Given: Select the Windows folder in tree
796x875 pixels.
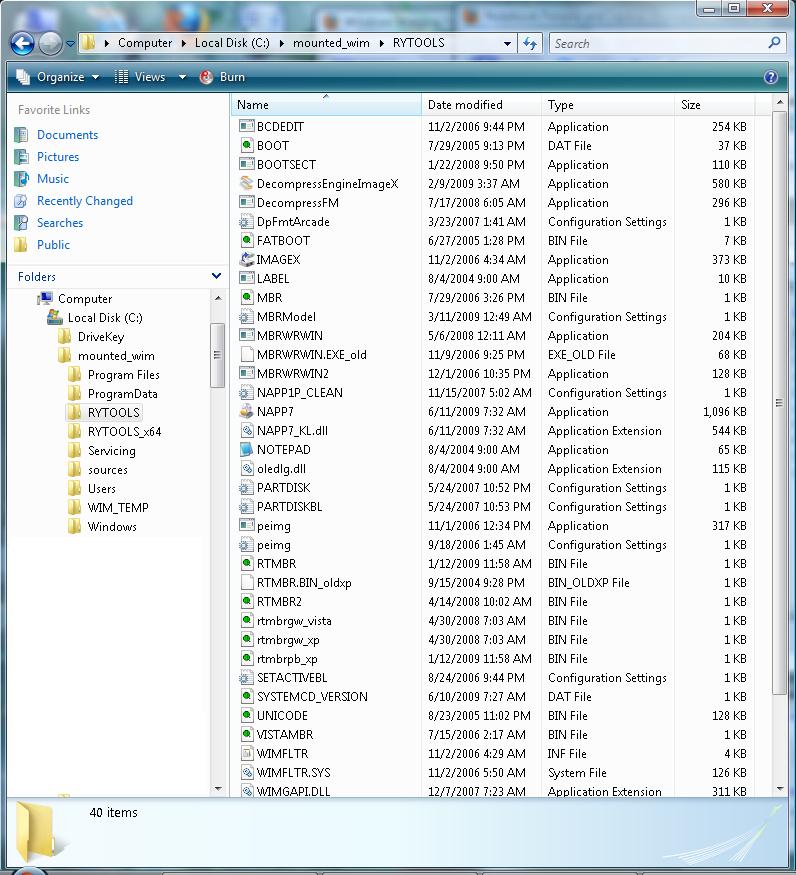Looking at the screenshot, I should click(x=112, y=526).
